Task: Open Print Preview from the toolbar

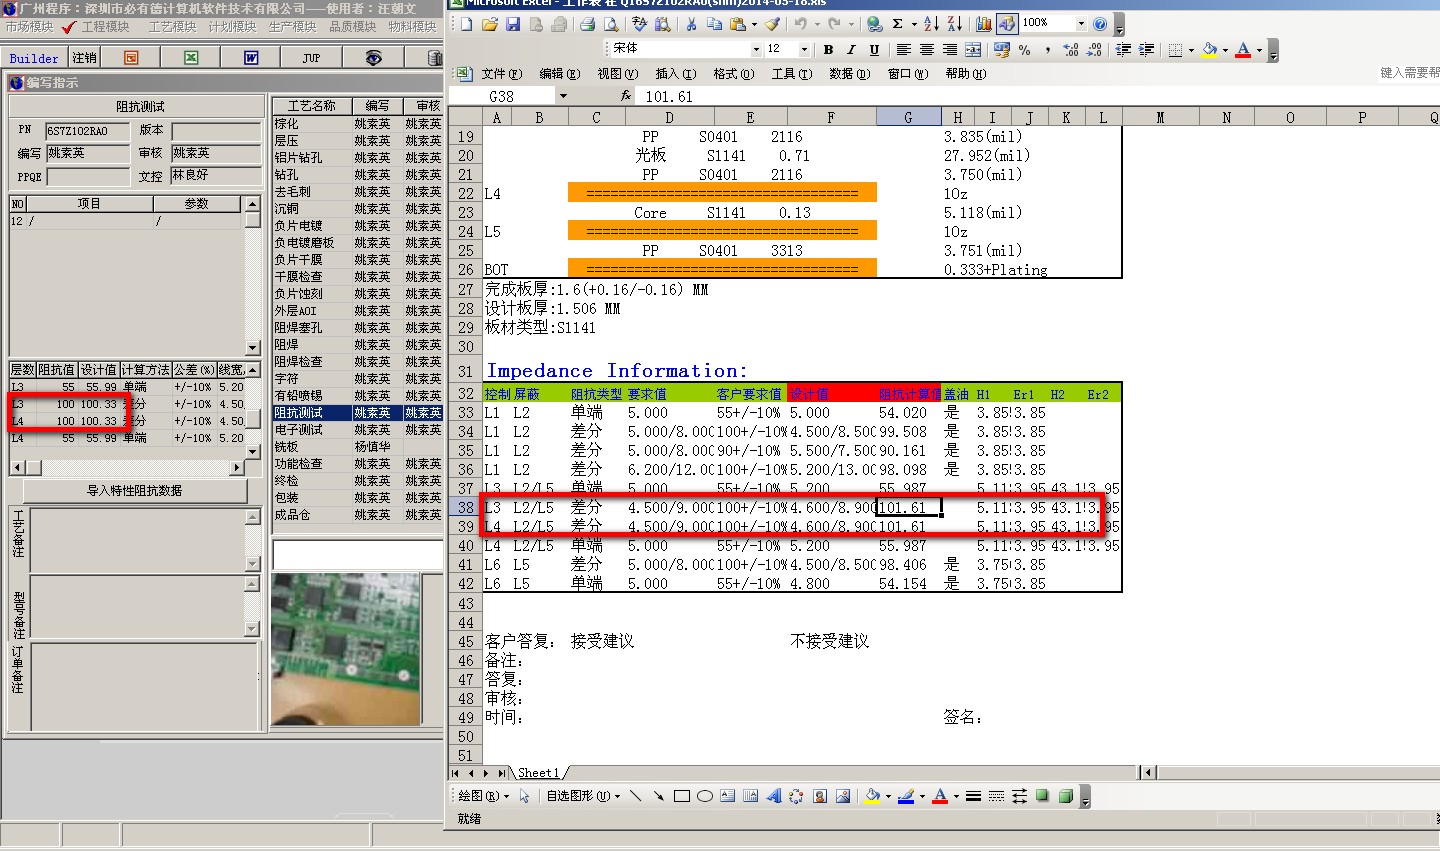Action: (610, 24)
